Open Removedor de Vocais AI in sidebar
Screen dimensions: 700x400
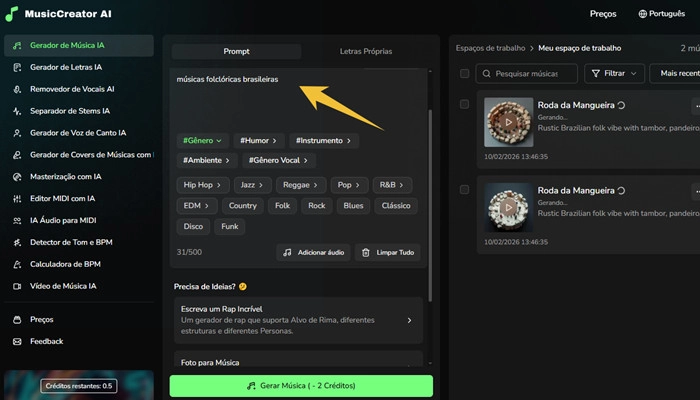pyautogui.click(x=79, y=89)
